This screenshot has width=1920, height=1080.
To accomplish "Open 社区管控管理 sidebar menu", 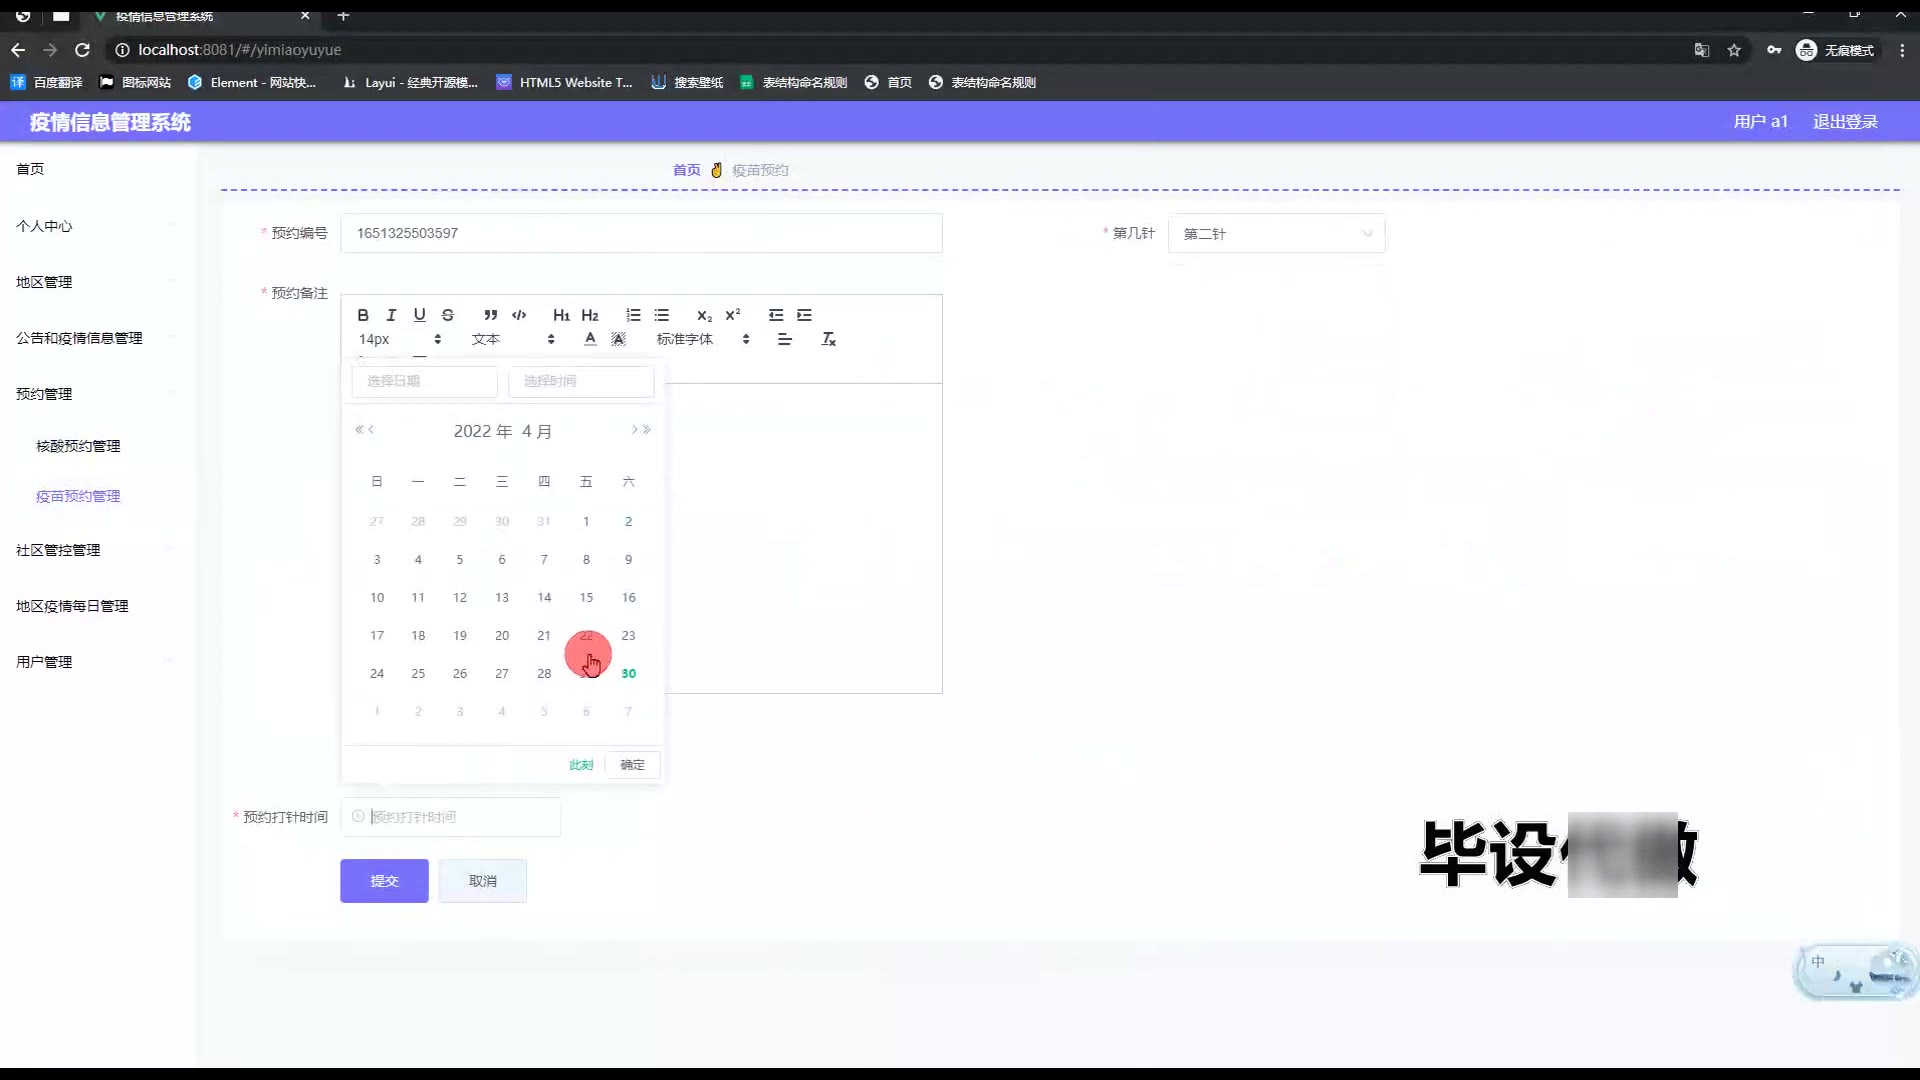I will (58, 550).
